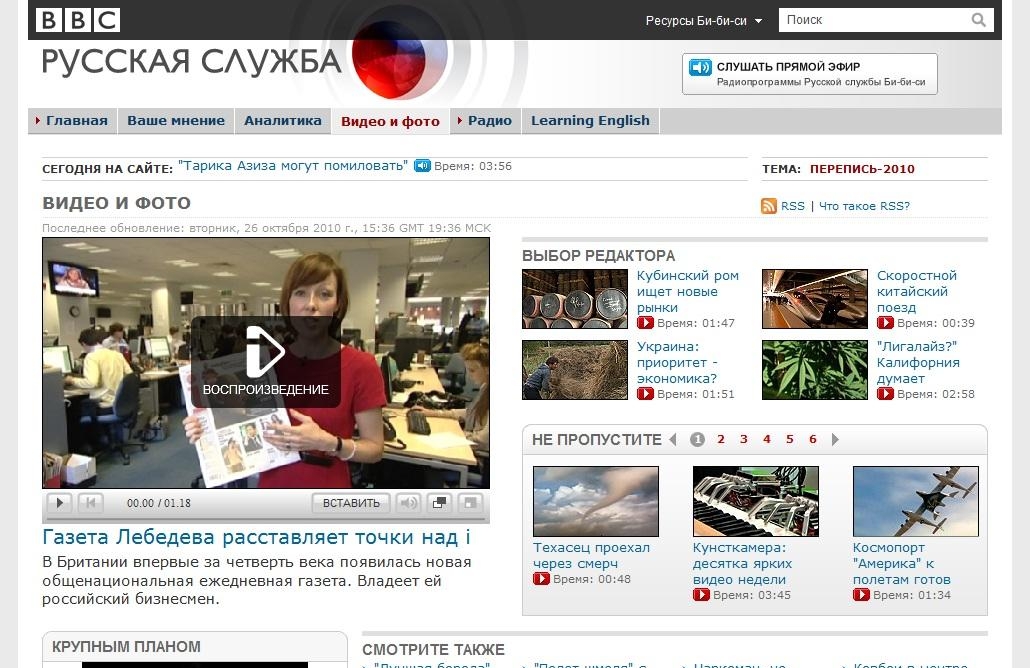Click the red video icon under Кубинский ром
Image resolution: width=1030 pixels, height=668 pixels.
click(645, 323)
